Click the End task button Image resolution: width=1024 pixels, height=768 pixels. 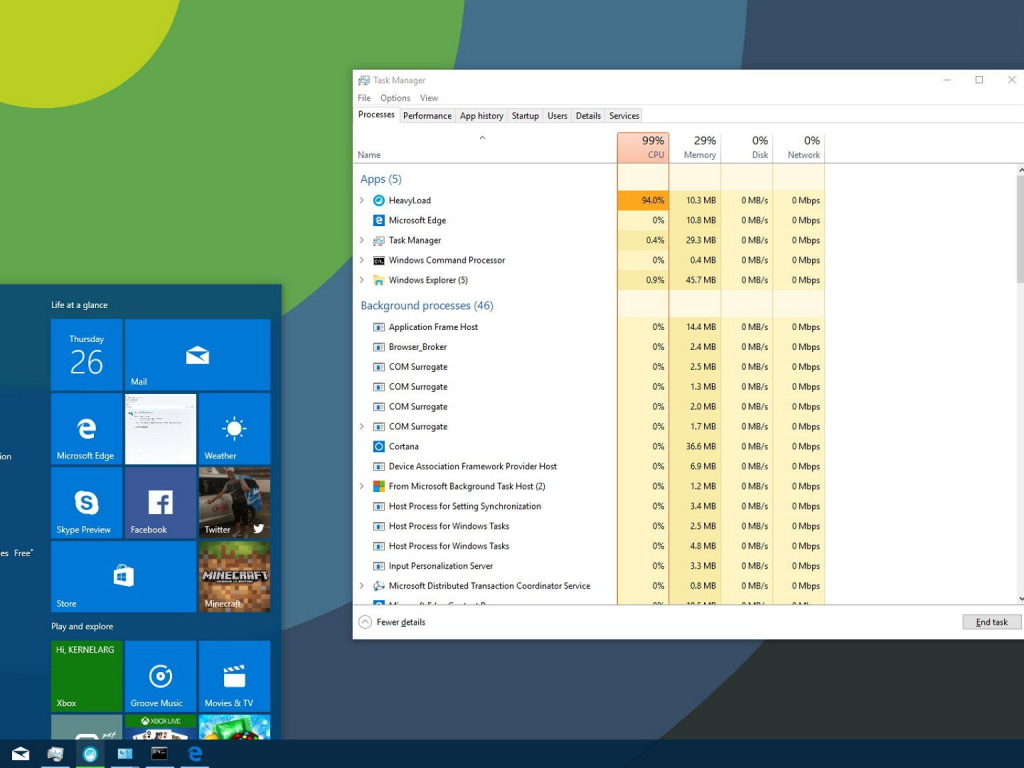click(x=991, y=622)
